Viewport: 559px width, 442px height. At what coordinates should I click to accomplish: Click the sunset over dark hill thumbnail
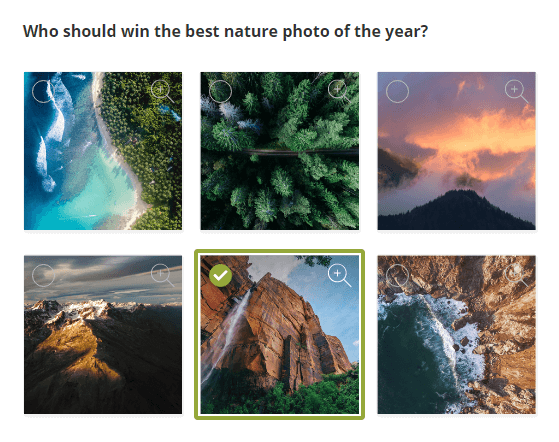(x=457, y=151)
